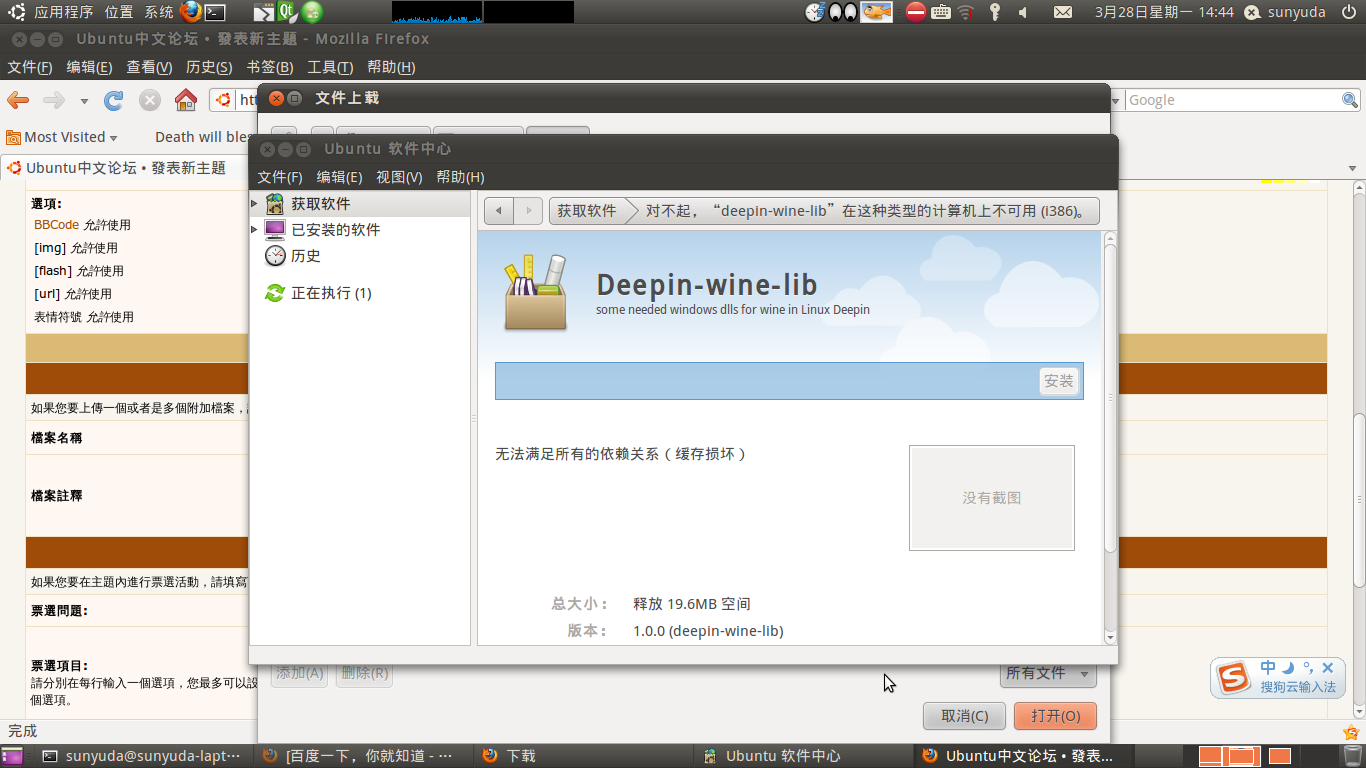
Task: Click the 获取软件 breadcrumb button
Action: (587, 211)
